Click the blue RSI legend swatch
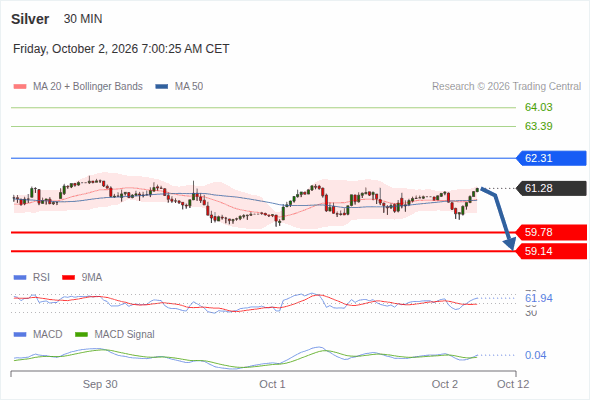Screen dimensions: 590x400 (20, 278)
